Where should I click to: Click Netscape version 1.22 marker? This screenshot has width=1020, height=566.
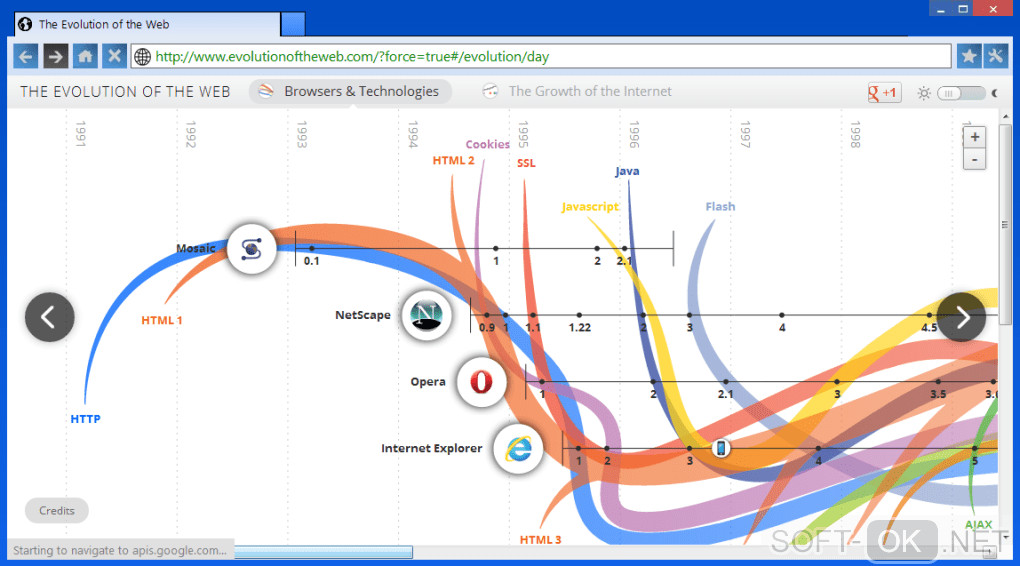click(580, 316)
